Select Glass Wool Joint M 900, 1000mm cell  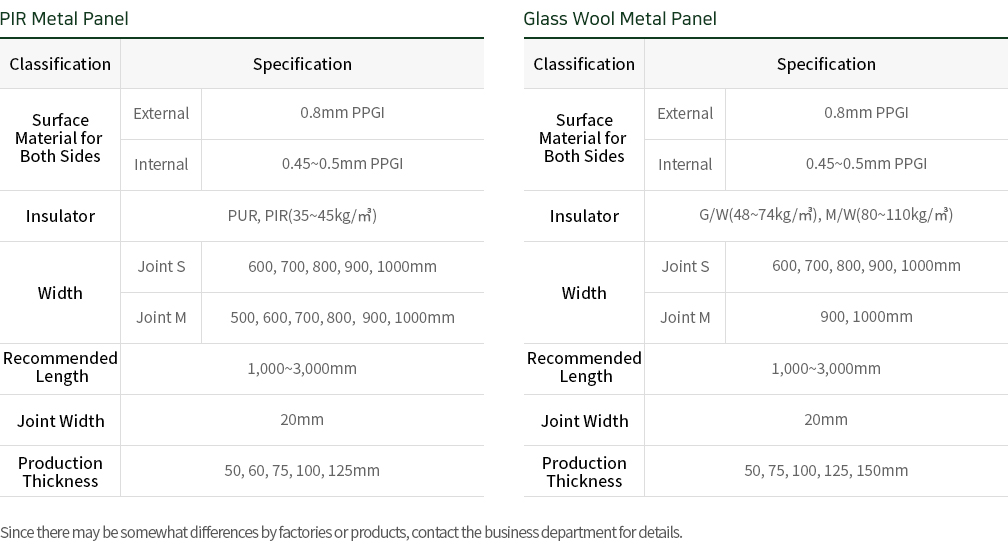tap(867, 318)
